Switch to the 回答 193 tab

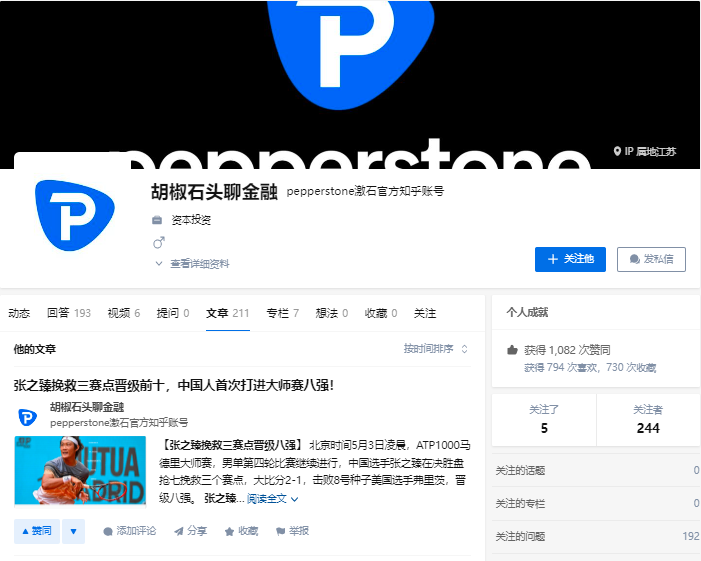click(x=69, y=313)
